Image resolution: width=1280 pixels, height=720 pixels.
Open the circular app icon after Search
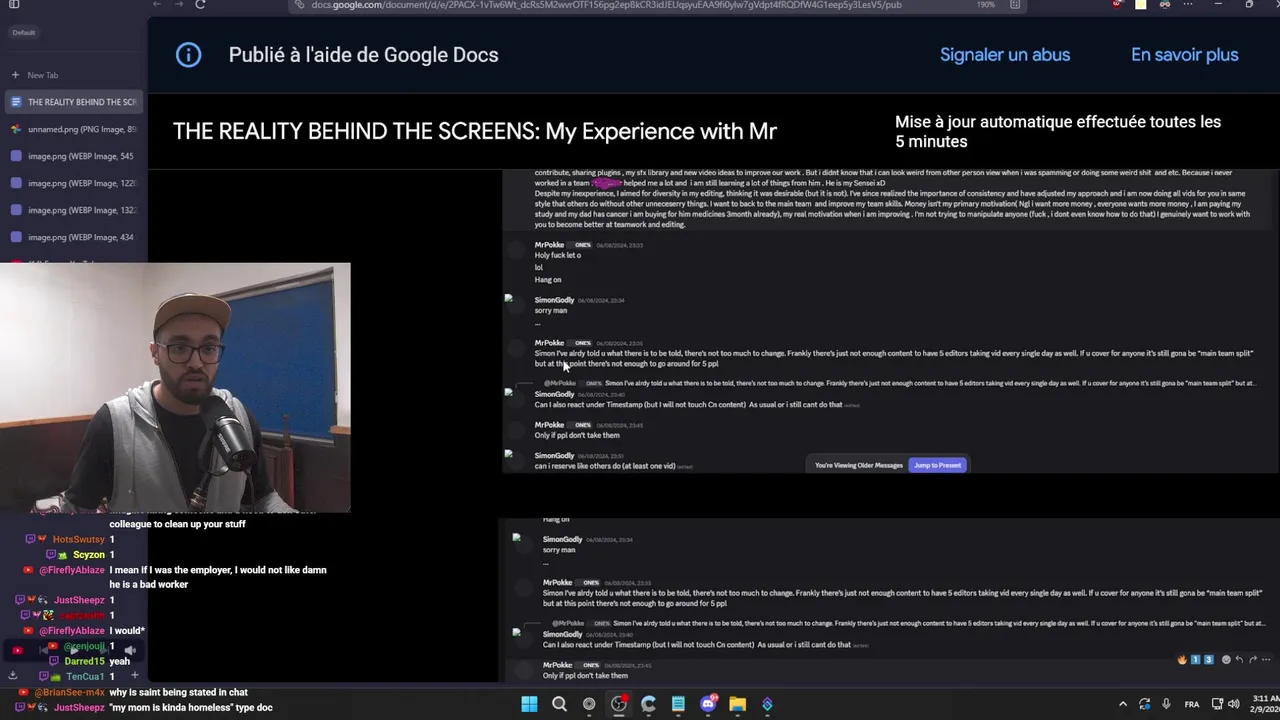pos(589,704)
